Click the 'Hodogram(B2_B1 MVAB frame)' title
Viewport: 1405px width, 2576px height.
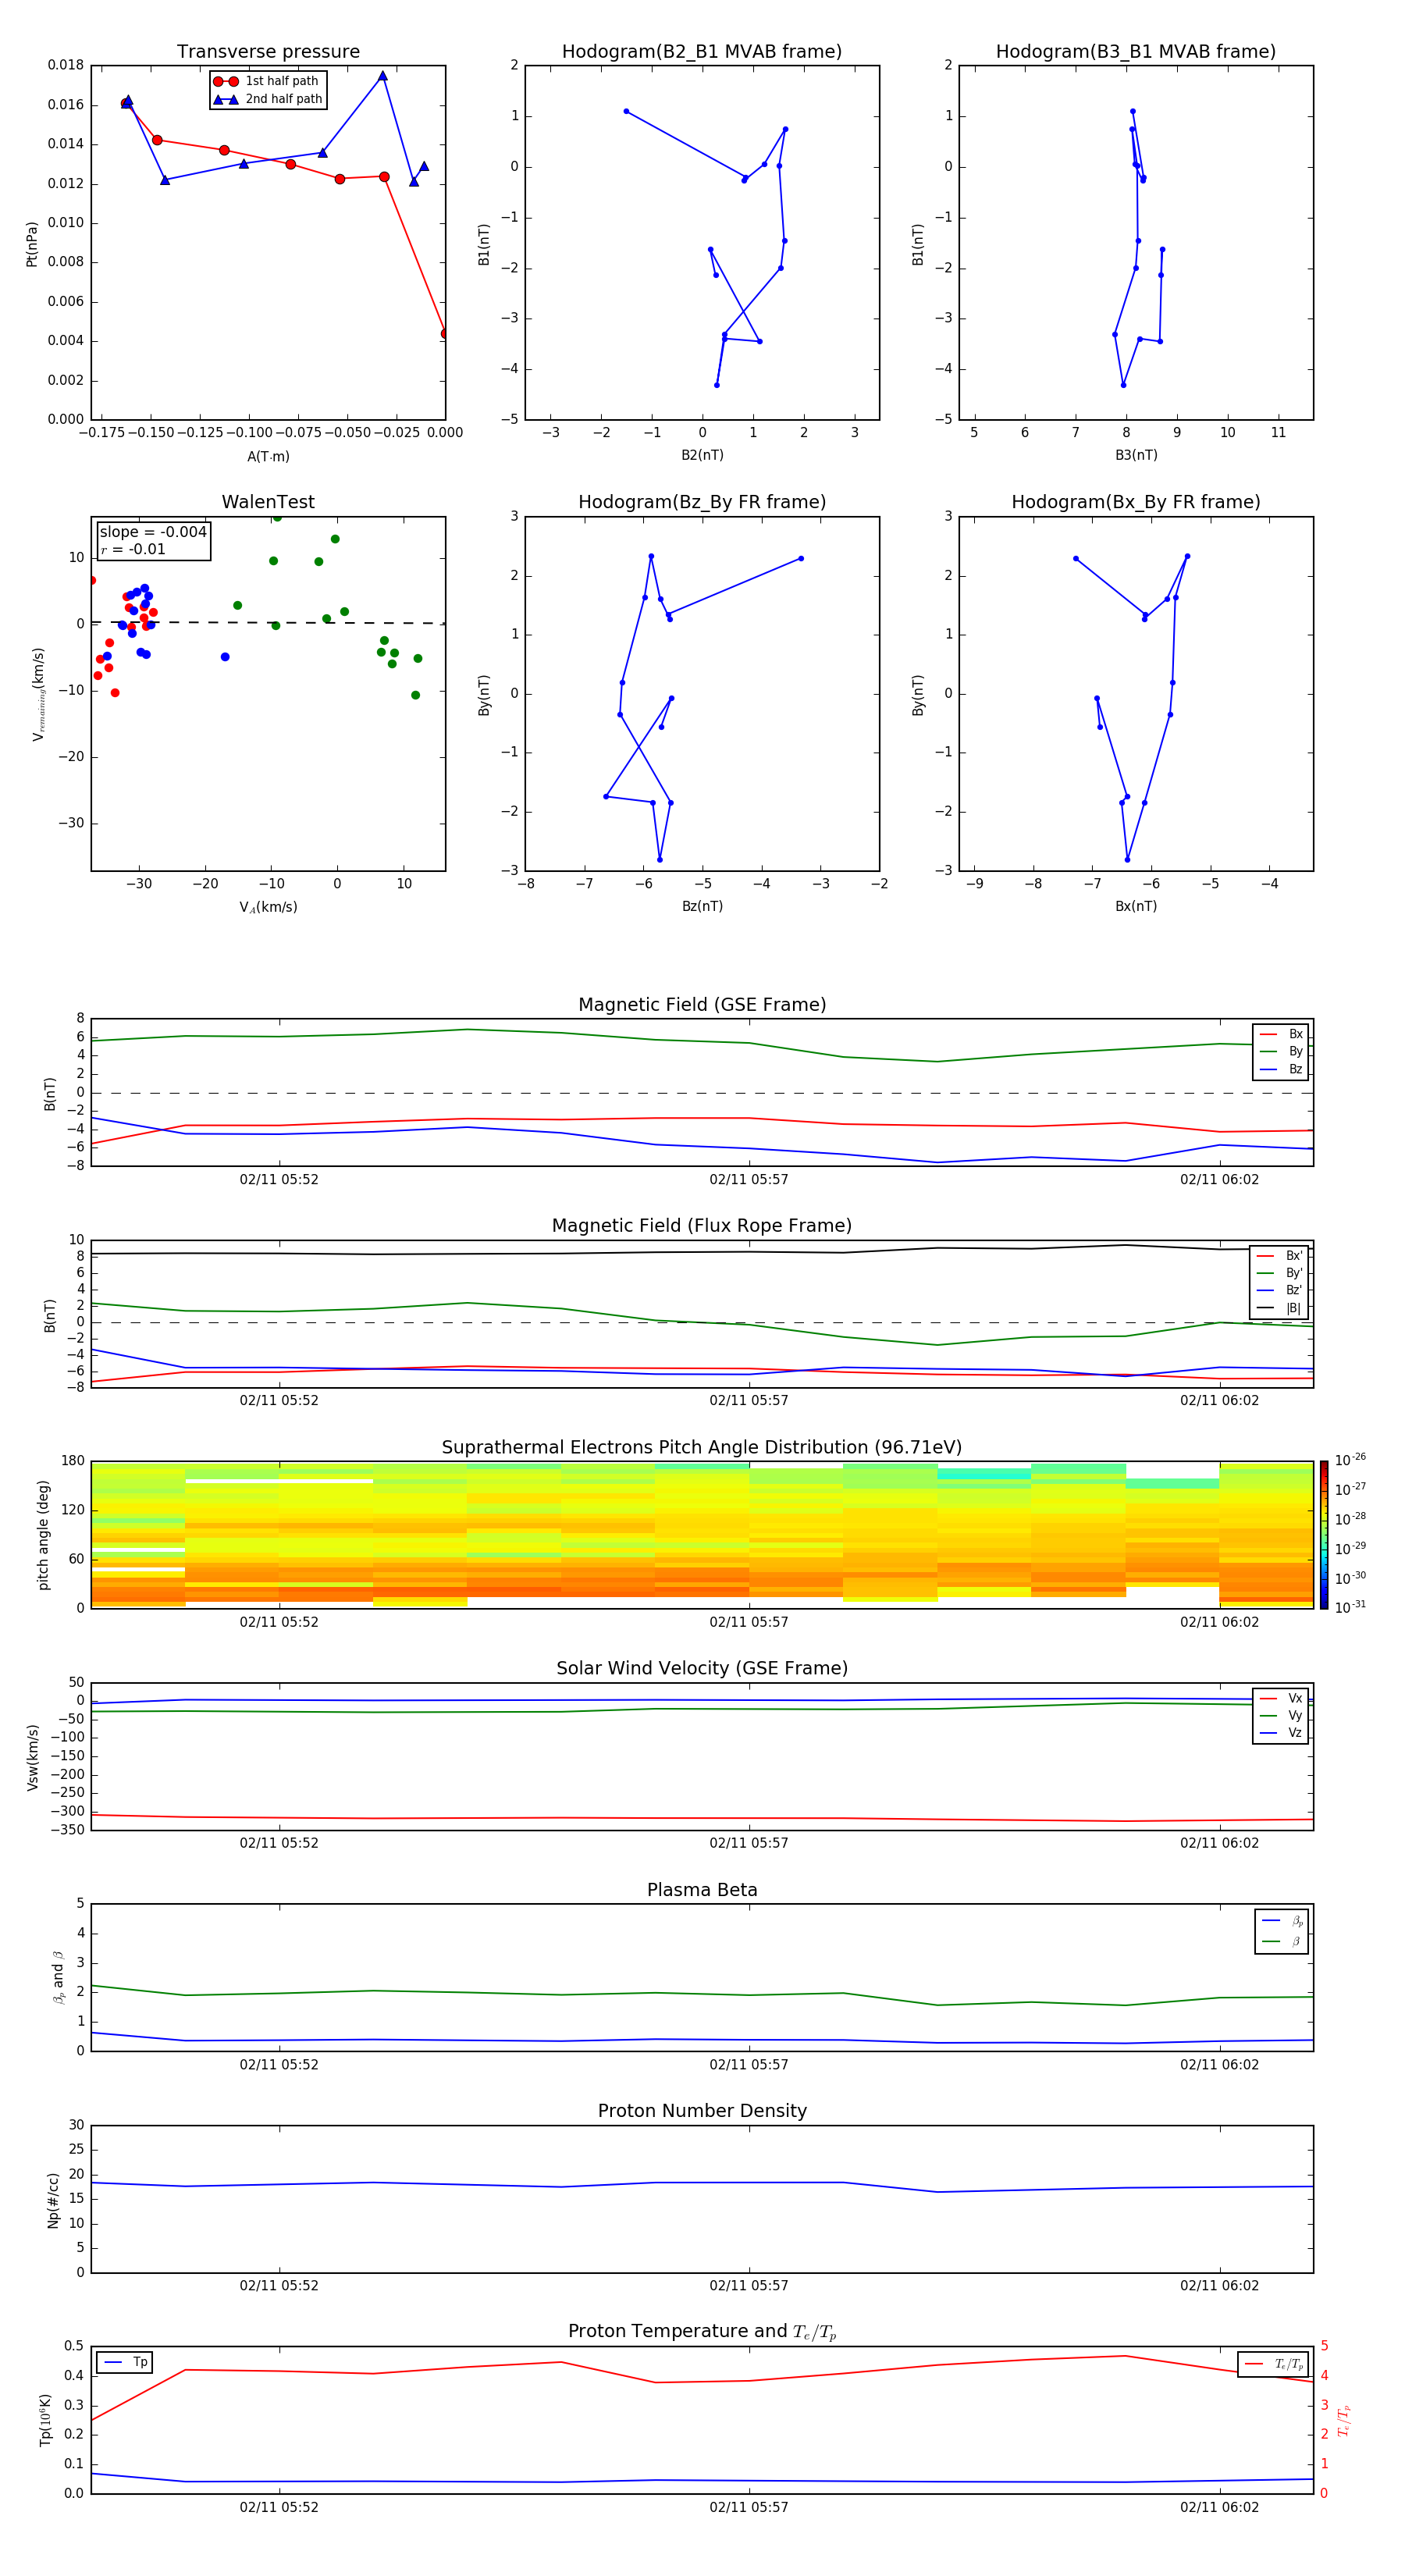[702, 52]
